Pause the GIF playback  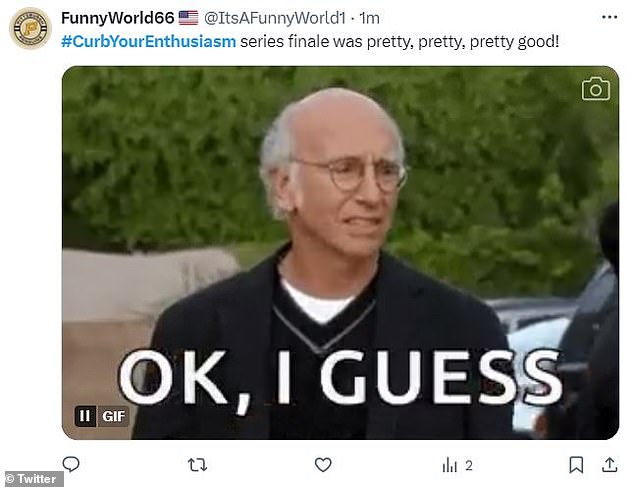(x=85, y=416)
